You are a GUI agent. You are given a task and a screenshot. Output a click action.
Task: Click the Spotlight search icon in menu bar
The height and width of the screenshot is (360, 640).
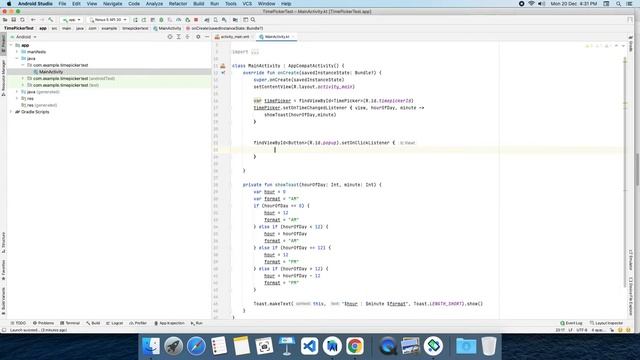pos(618,4)
